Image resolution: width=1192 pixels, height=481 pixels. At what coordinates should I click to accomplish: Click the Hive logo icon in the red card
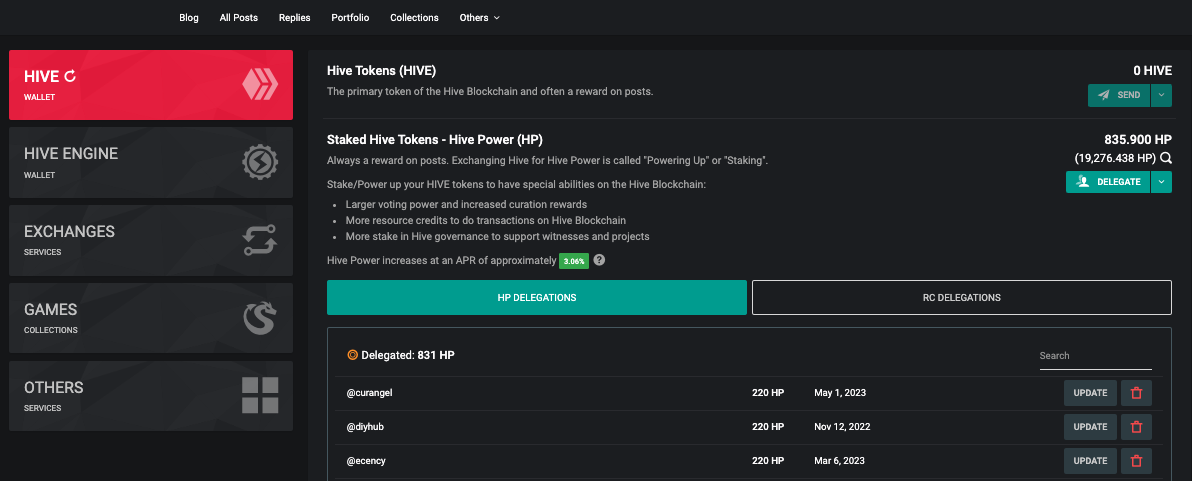(x=260, y=84)
